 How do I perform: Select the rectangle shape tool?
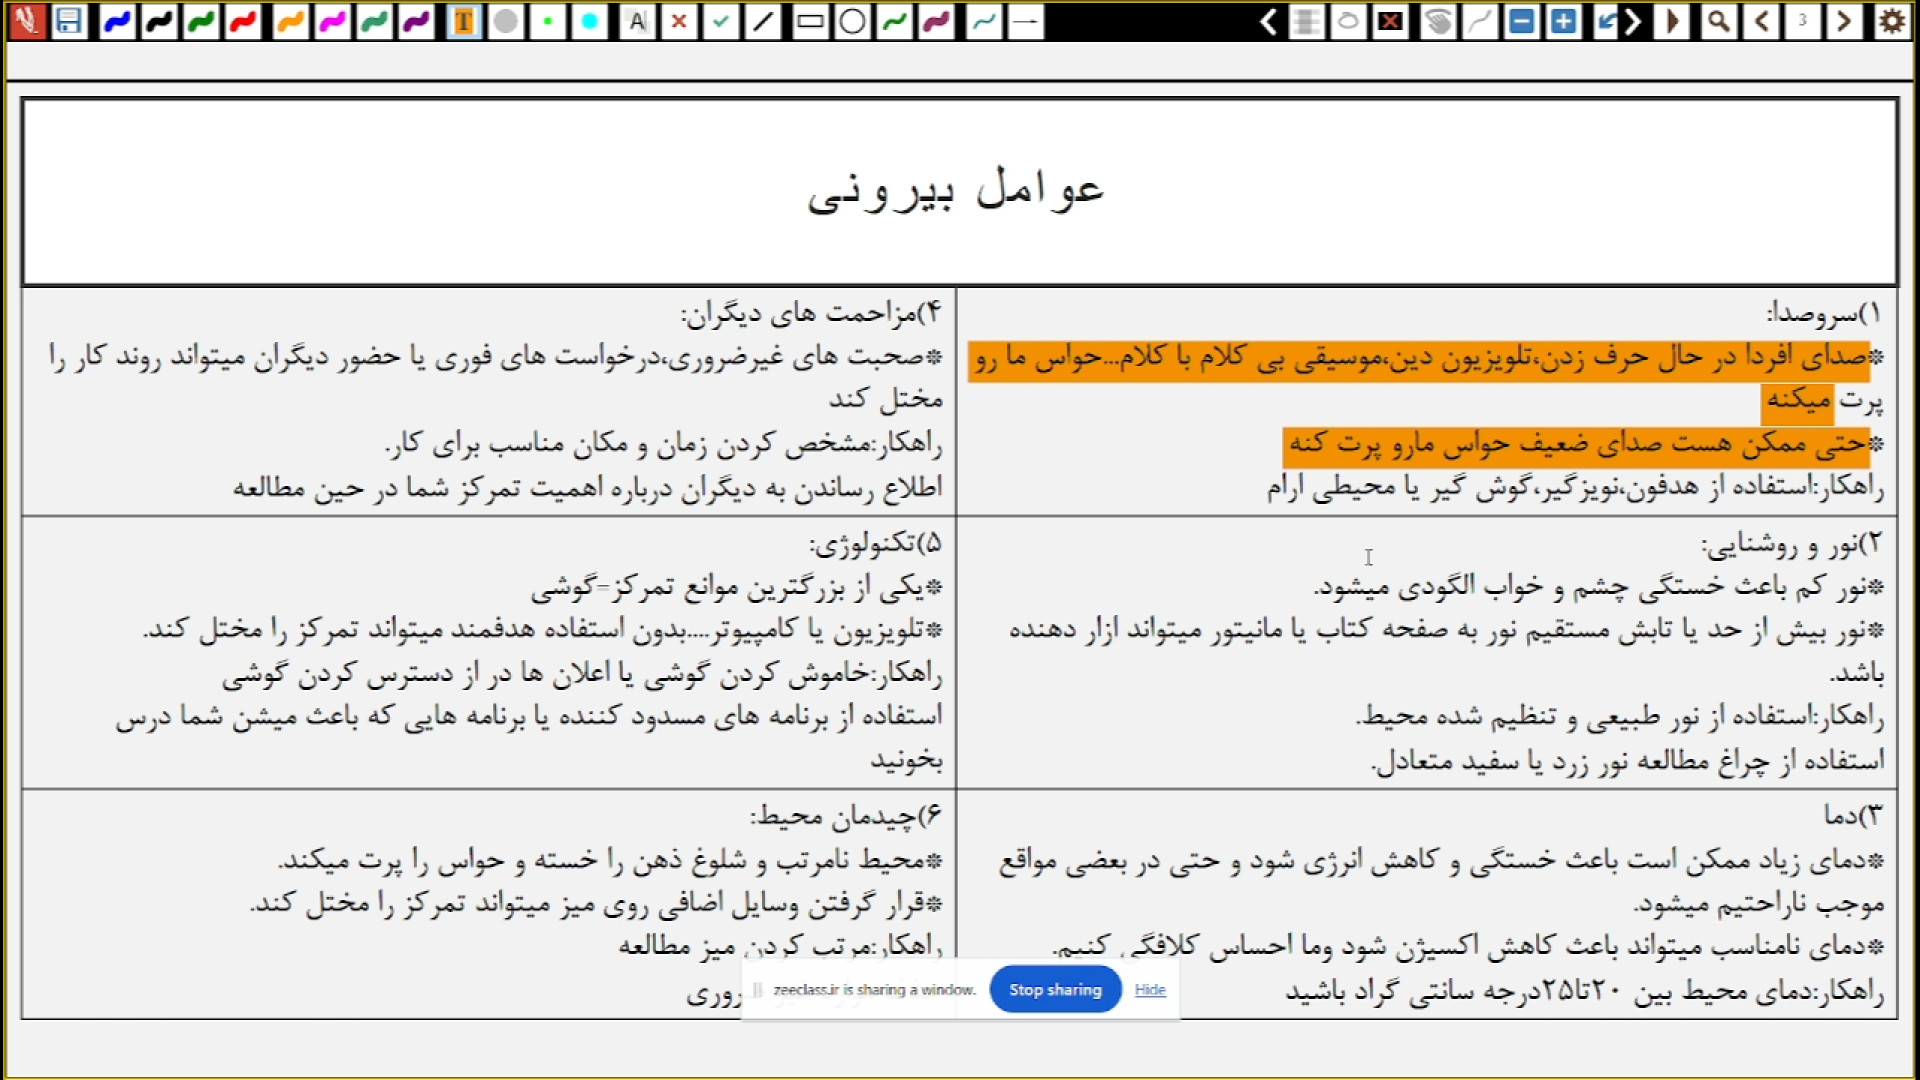pyautogui.click(x=810, y=21)
